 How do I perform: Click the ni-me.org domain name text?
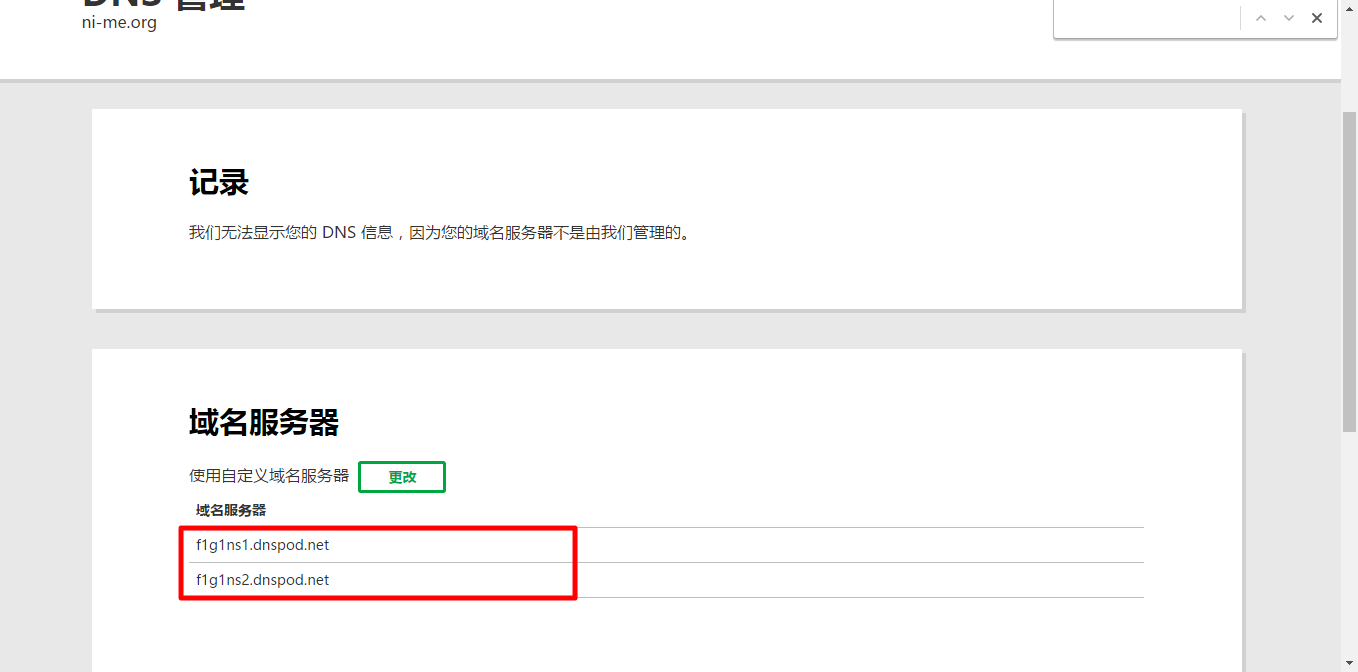119,23
